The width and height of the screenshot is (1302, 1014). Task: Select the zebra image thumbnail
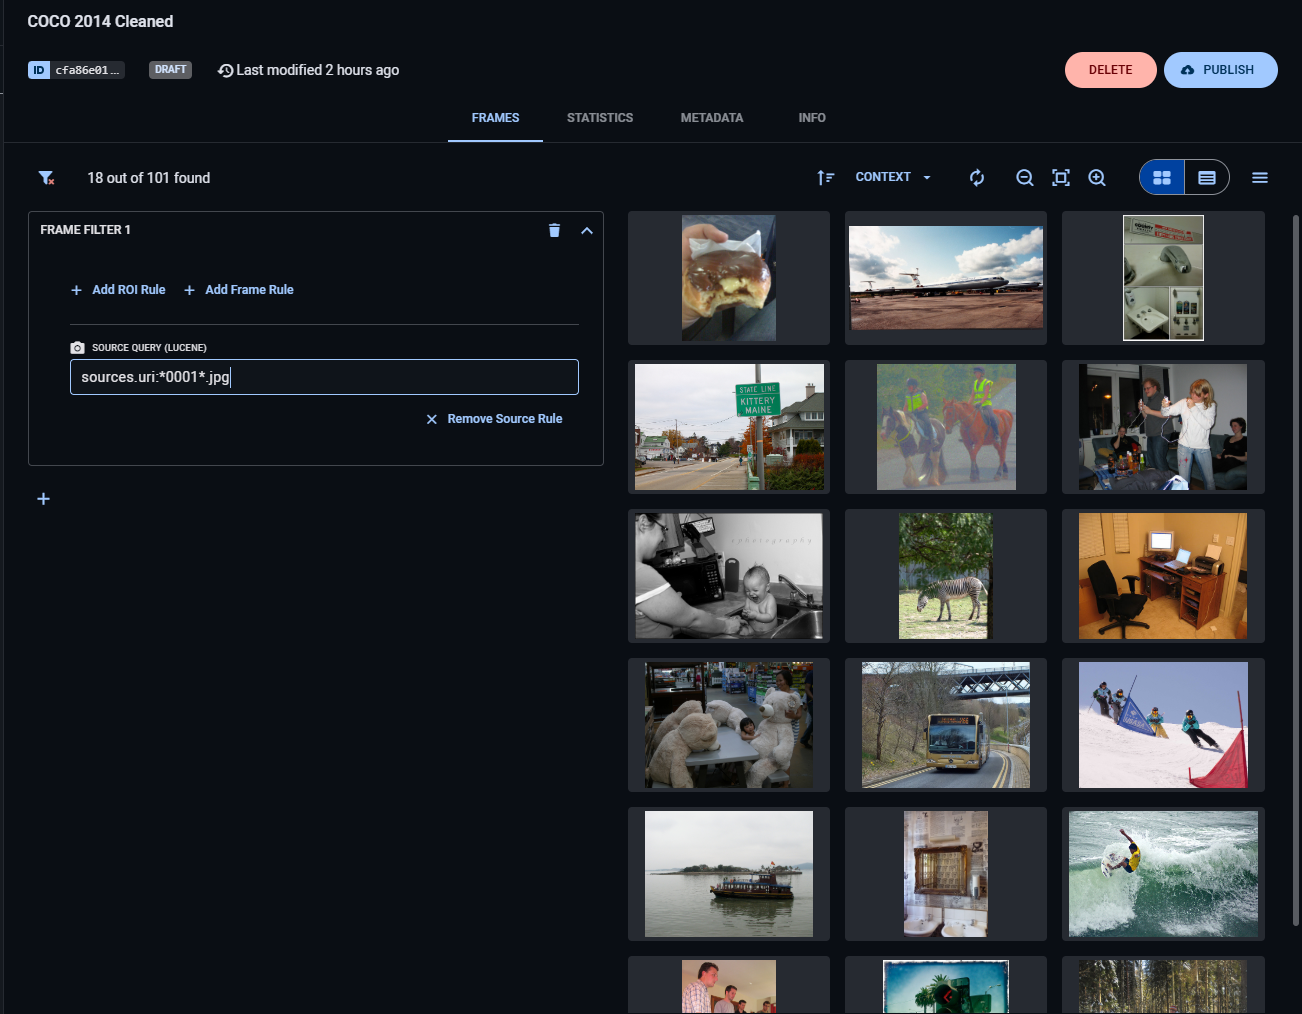pos(945,576)
